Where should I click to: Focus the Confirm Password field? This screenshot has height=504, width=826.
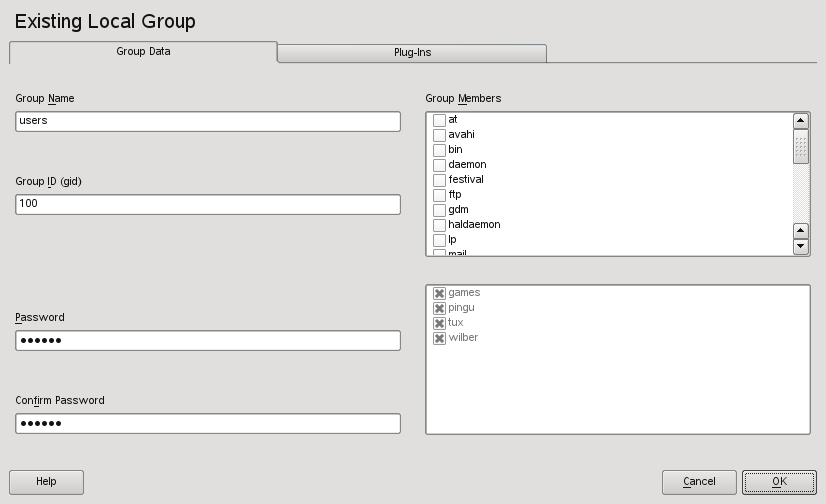coord(208,424)
